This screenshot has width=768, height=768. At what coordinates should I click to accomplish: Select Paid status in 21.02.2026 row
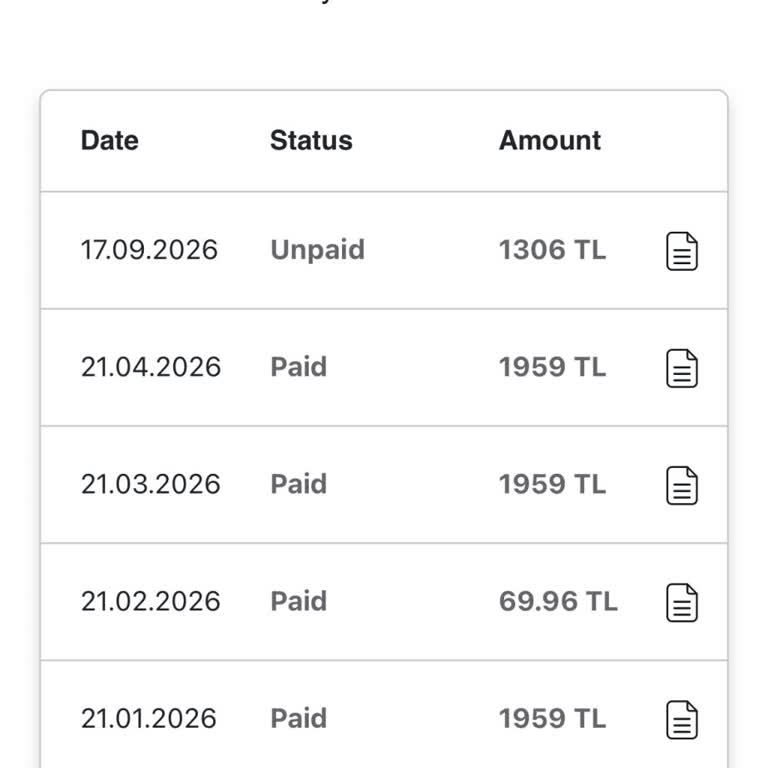[x=298, y=601]
